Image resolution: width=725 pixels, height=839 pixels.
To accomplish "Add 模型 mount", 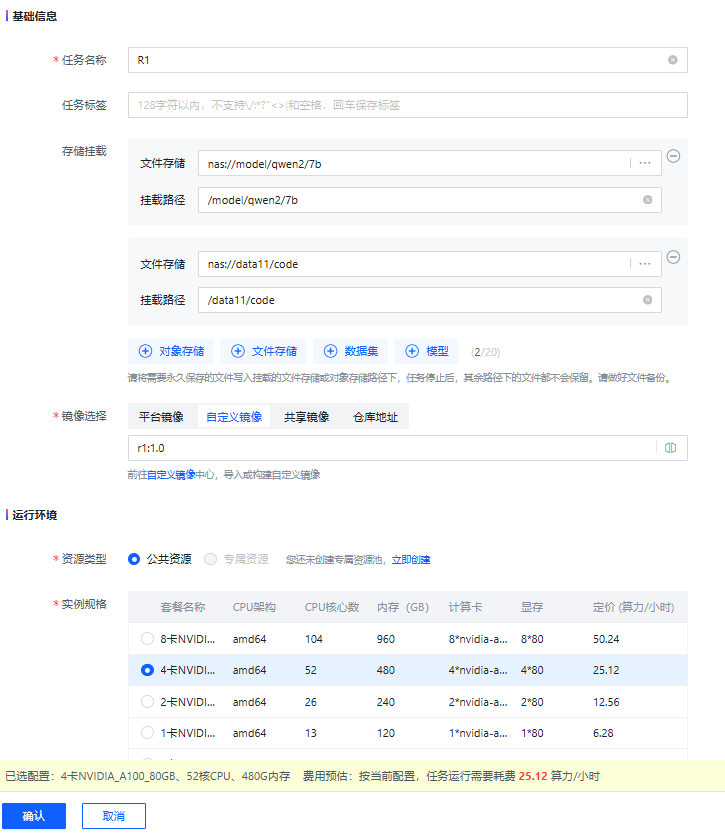I will pos(426,351).
